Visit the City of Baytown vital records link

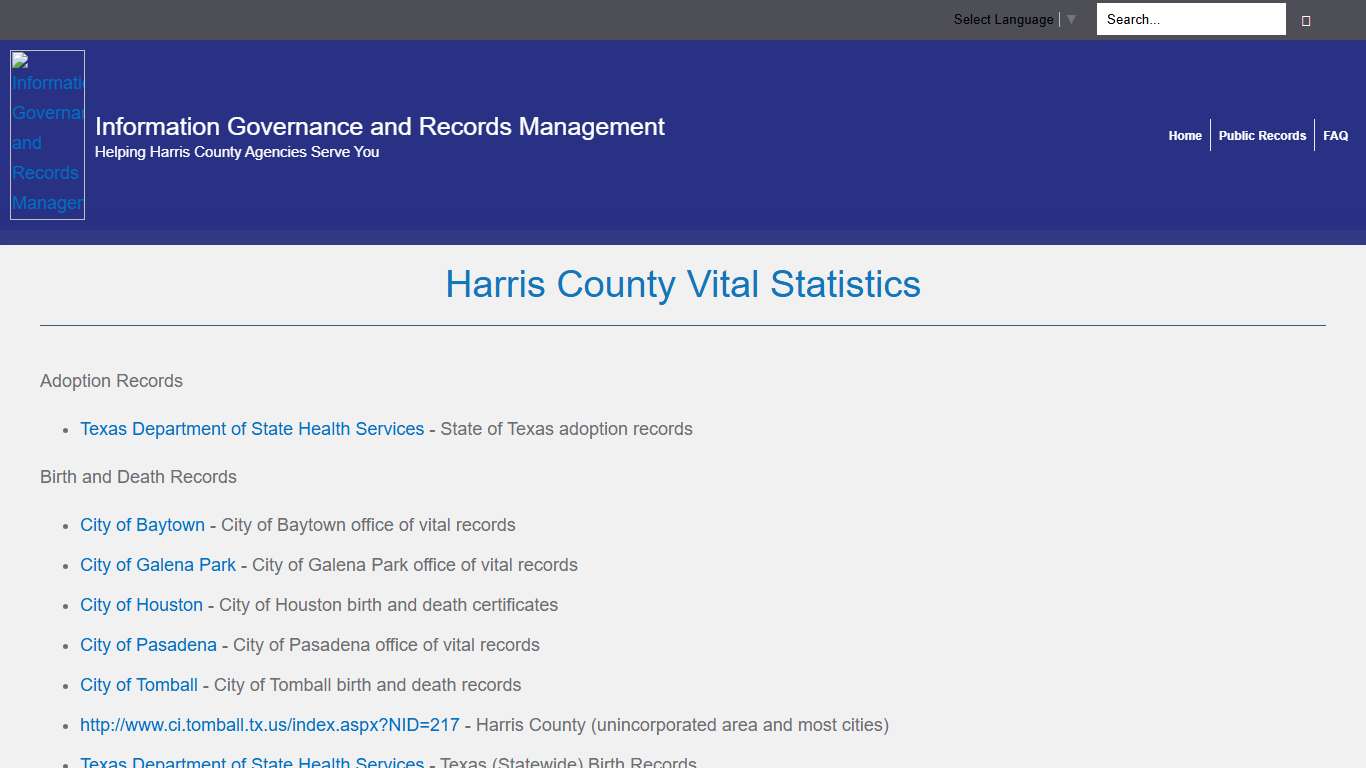pos(142,525)
